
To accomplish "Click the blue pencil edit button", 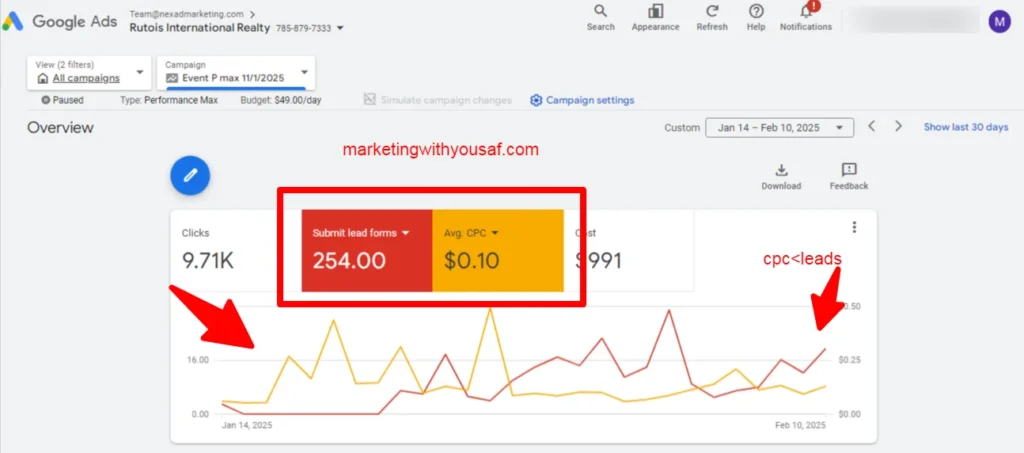I will pyautogui.click(x=190, y=175).
